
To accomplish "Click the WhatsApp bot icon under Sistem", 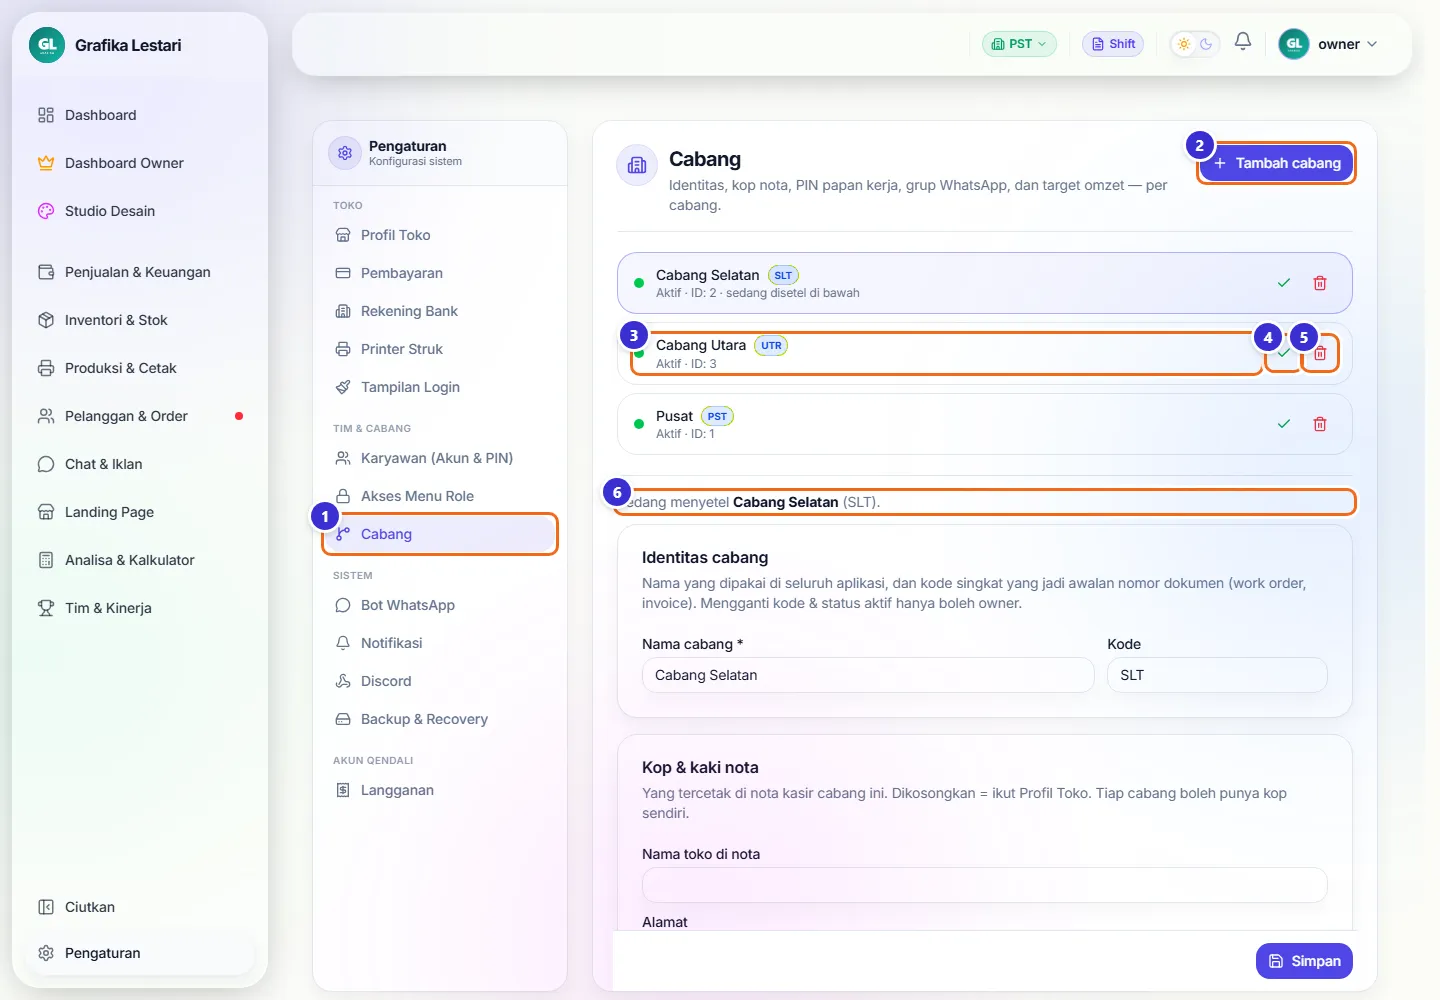I will click(x=343, y=605).
